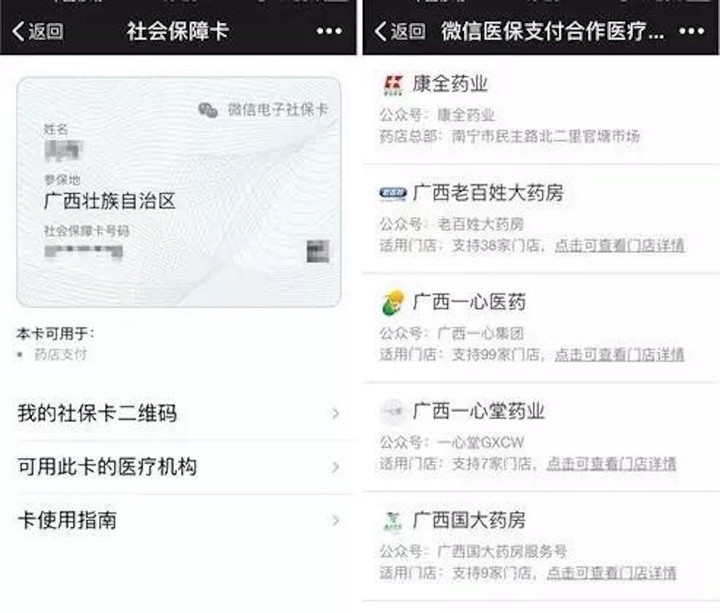The width and height of the screenshot is (720, 613).
Task: Tap the 广西一心堂药业 logo icon
Action: (393, 411)
